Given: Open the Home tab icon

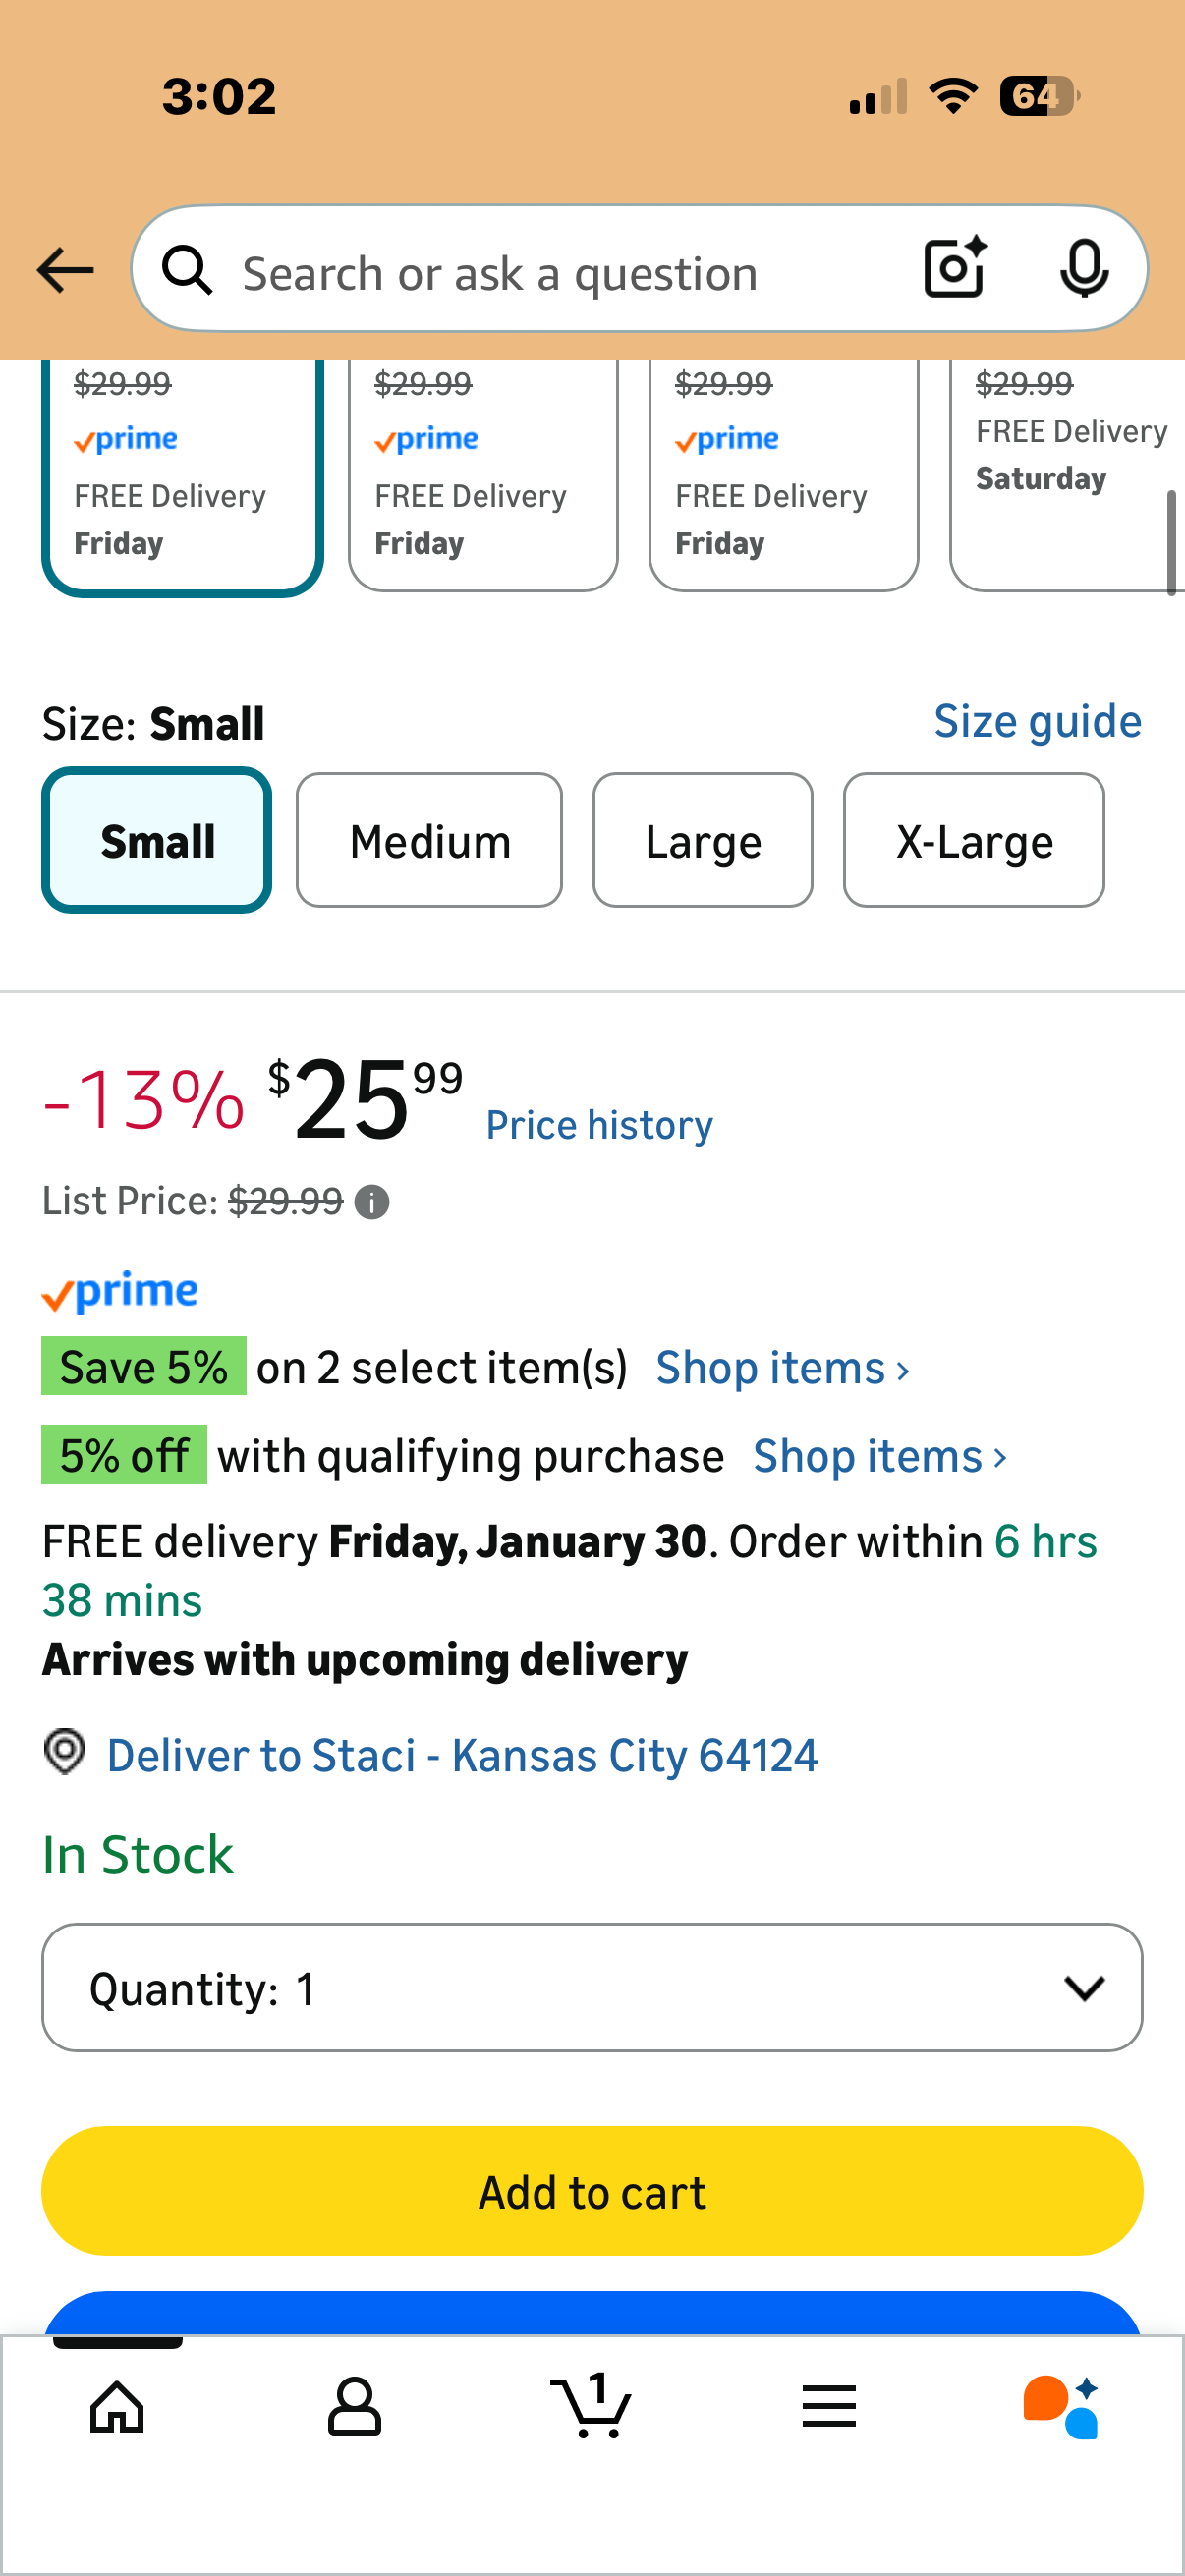Looking at the screenshot, I should (117, 2406).
